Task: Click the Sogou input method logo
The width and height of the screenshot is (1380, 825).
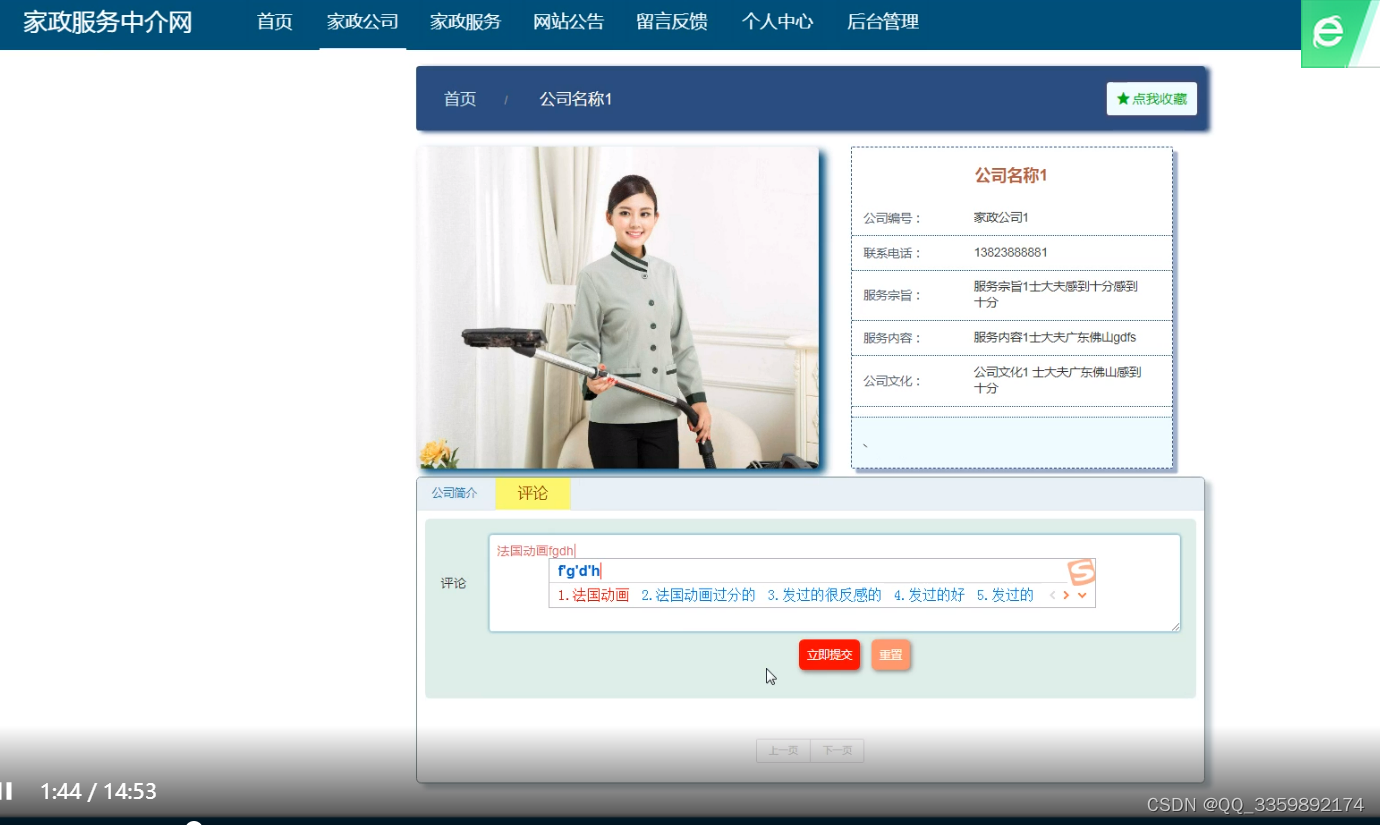Action: [x=1081, y=572]
